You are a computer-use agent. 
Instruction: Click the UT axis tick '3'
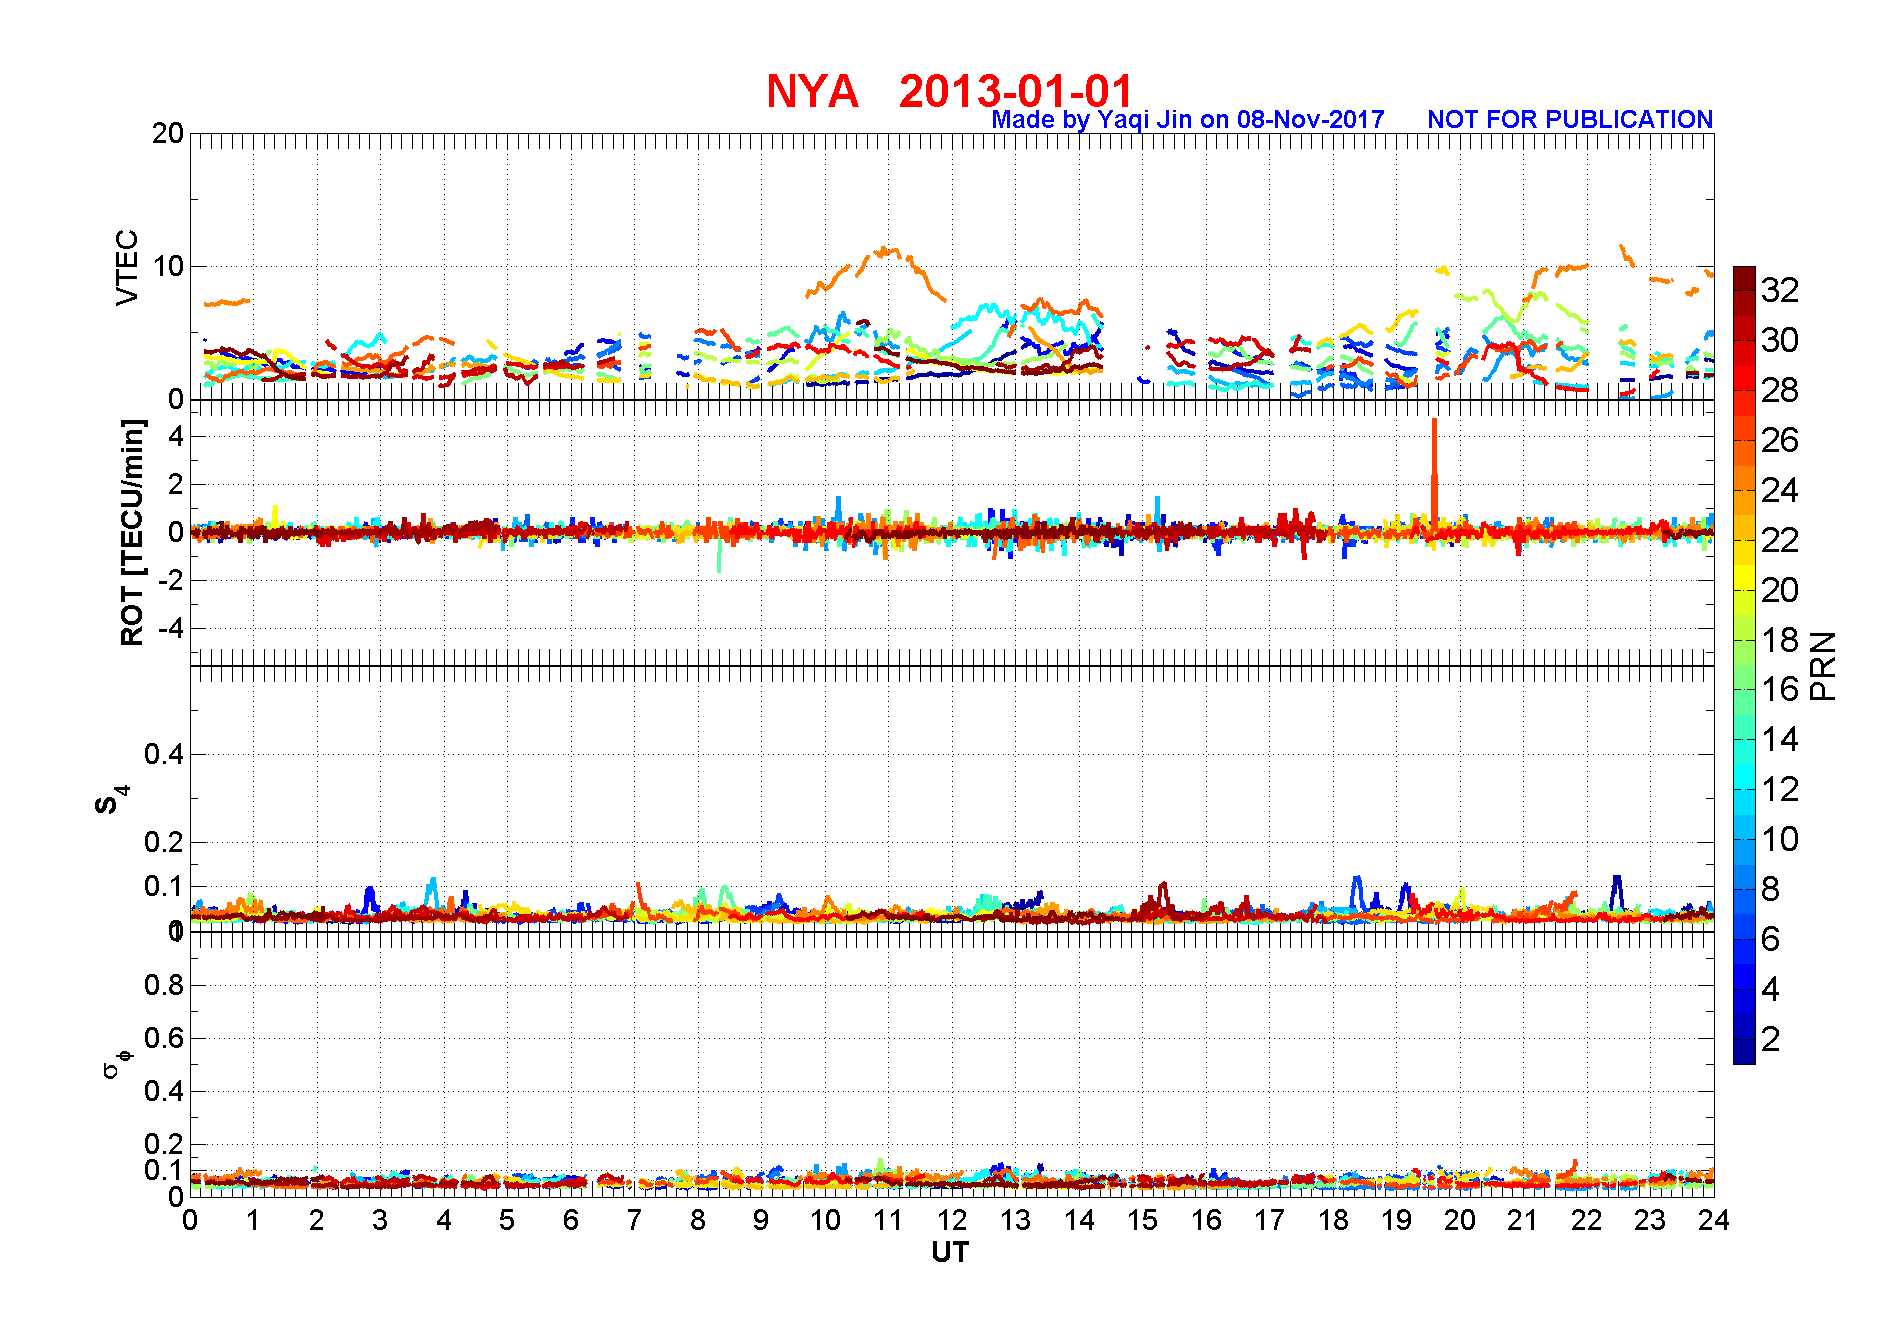380,1220
